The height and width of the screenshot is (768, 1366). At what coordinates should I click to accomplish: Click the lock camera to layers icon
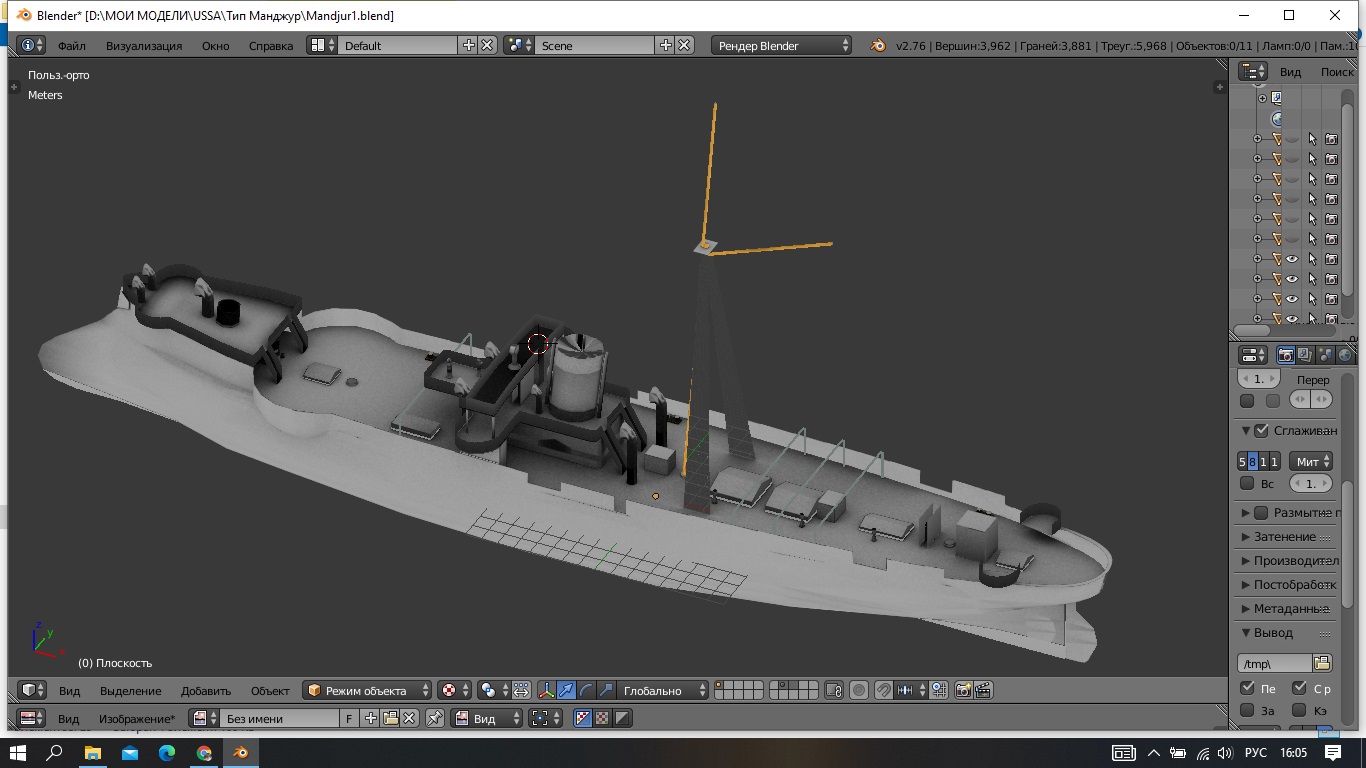coord(834,690)
